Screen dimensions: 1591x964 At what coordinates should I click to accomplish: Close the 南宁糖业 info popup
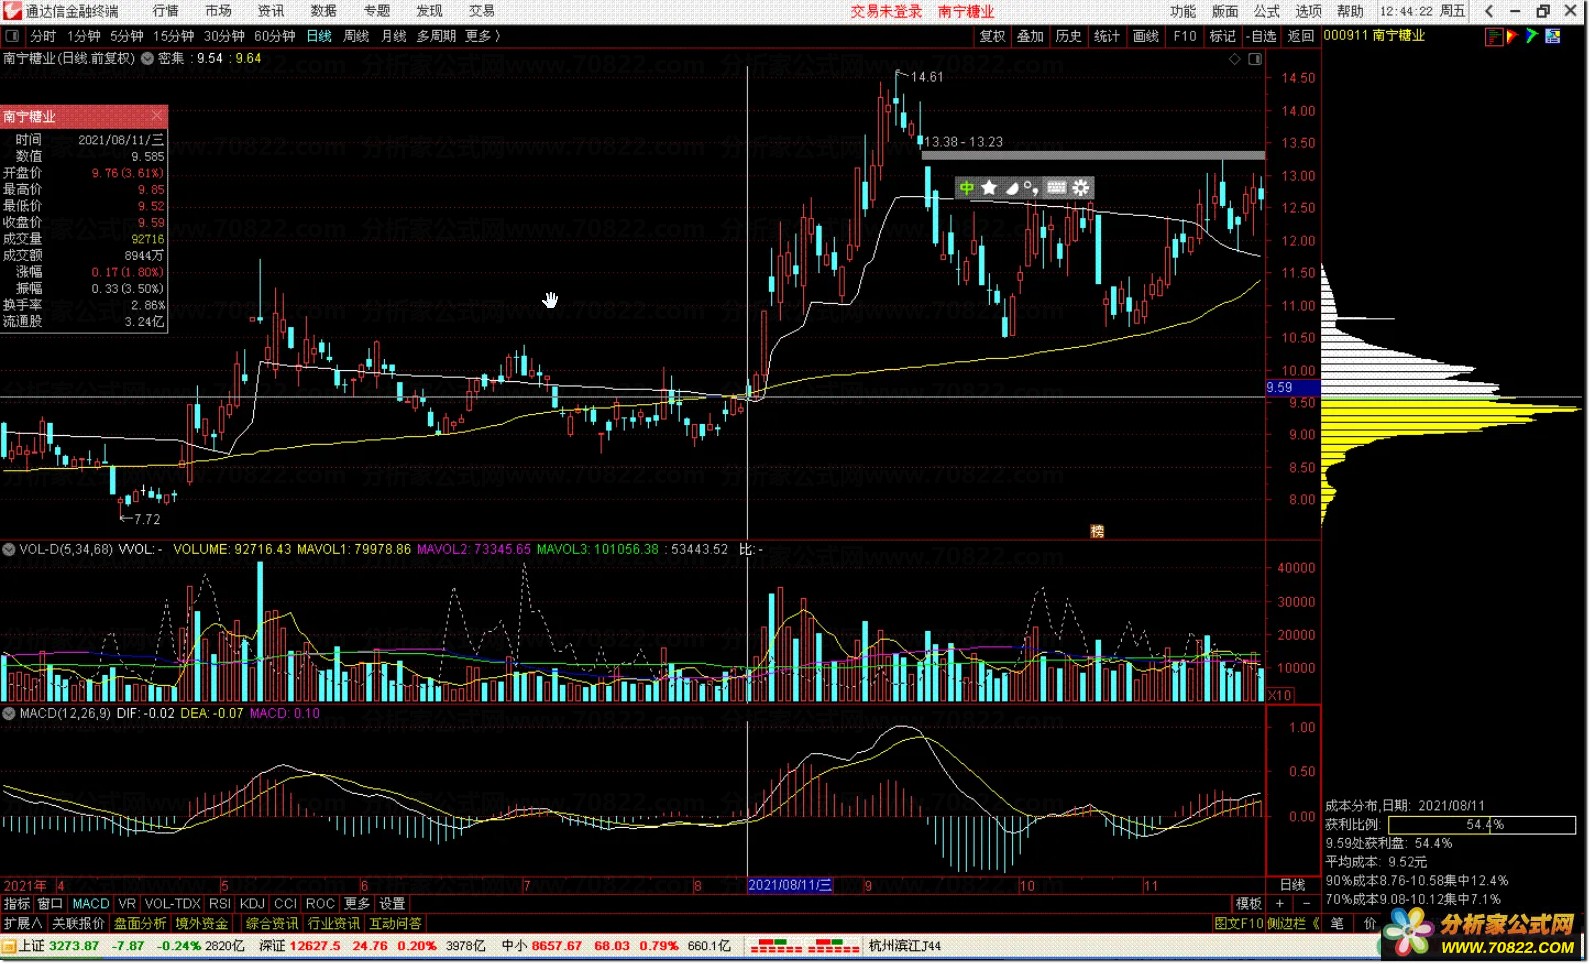click(x=157, y=116)
